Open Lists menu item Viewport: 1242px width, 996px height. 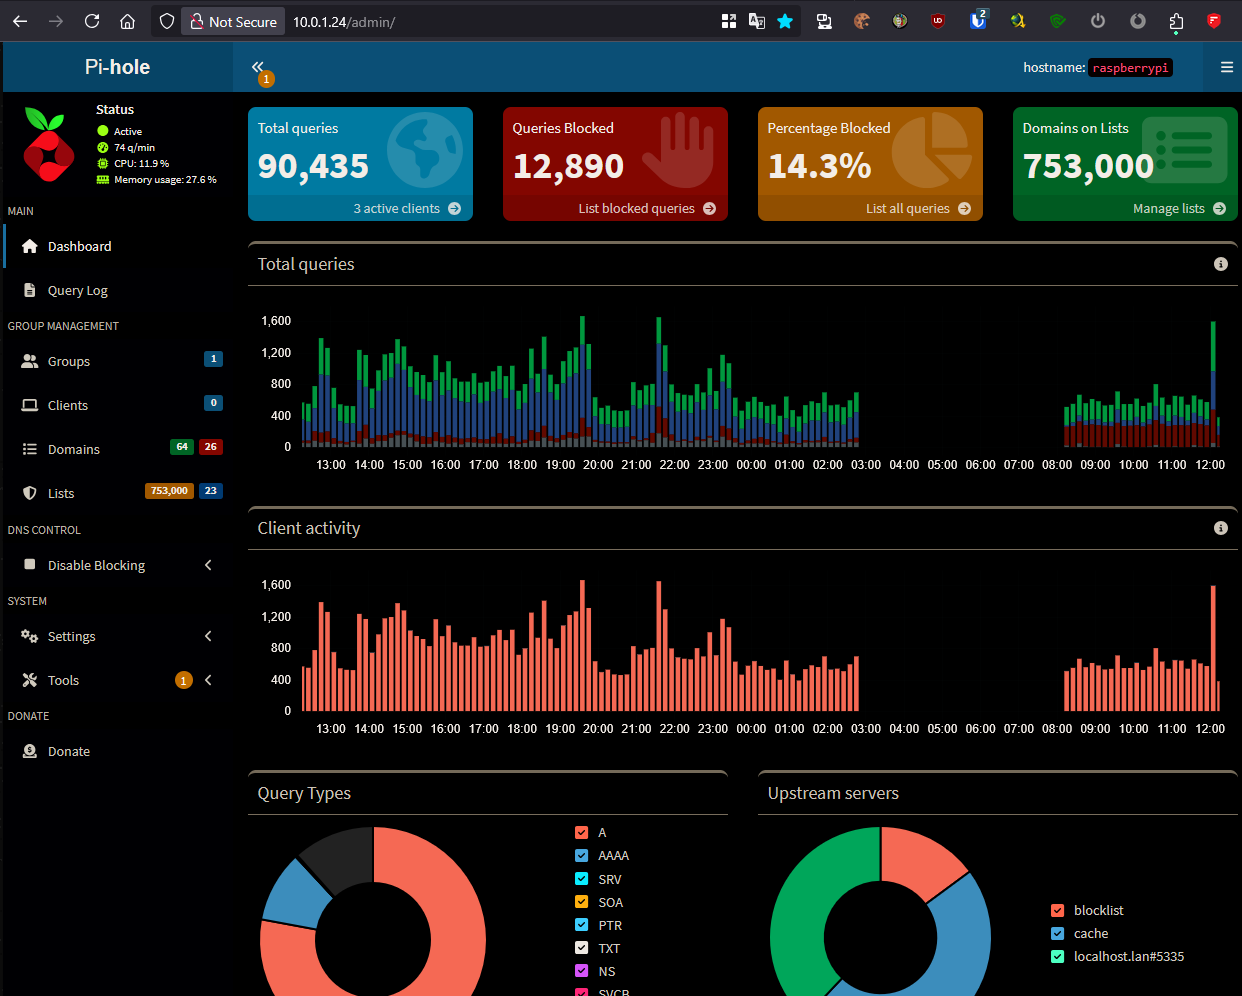point(118,493)
